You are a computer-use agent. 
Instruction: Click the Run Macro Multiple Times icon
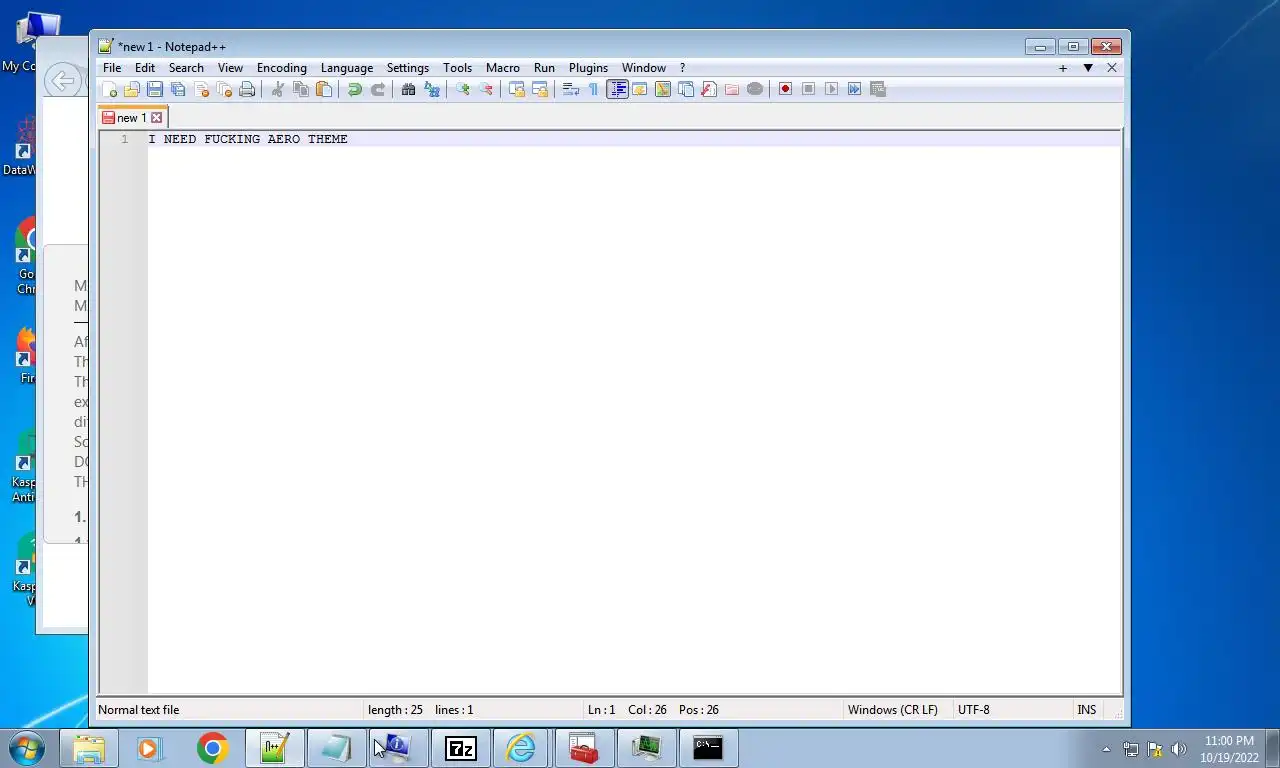tap(855, 89)
